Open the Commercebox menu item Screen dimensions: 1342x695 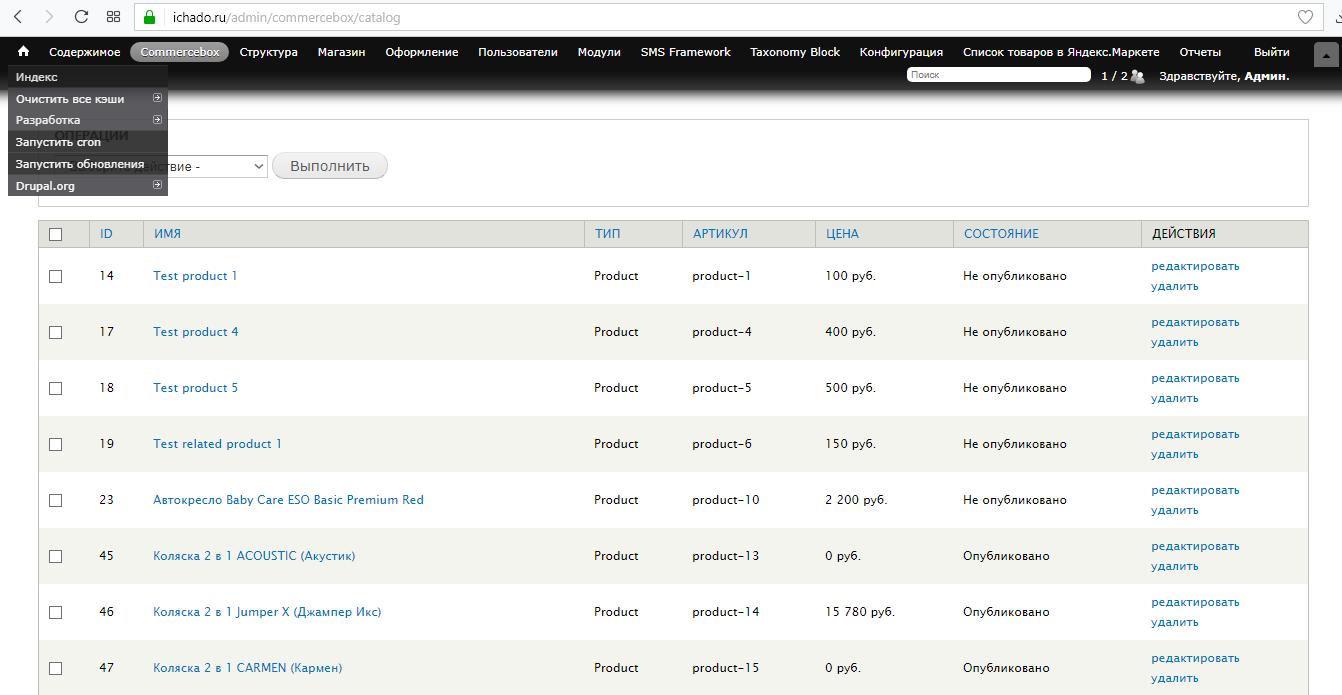pos(180,52)
